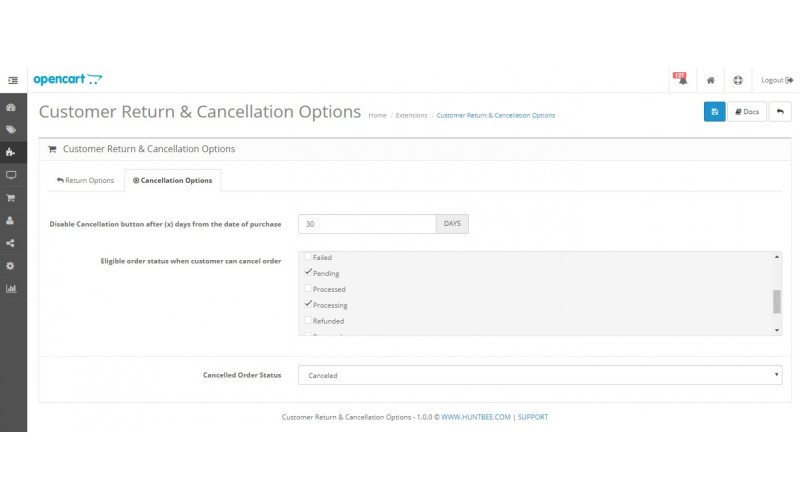Check the Refunded order status

pyautogui.click(x=308, y=321)
